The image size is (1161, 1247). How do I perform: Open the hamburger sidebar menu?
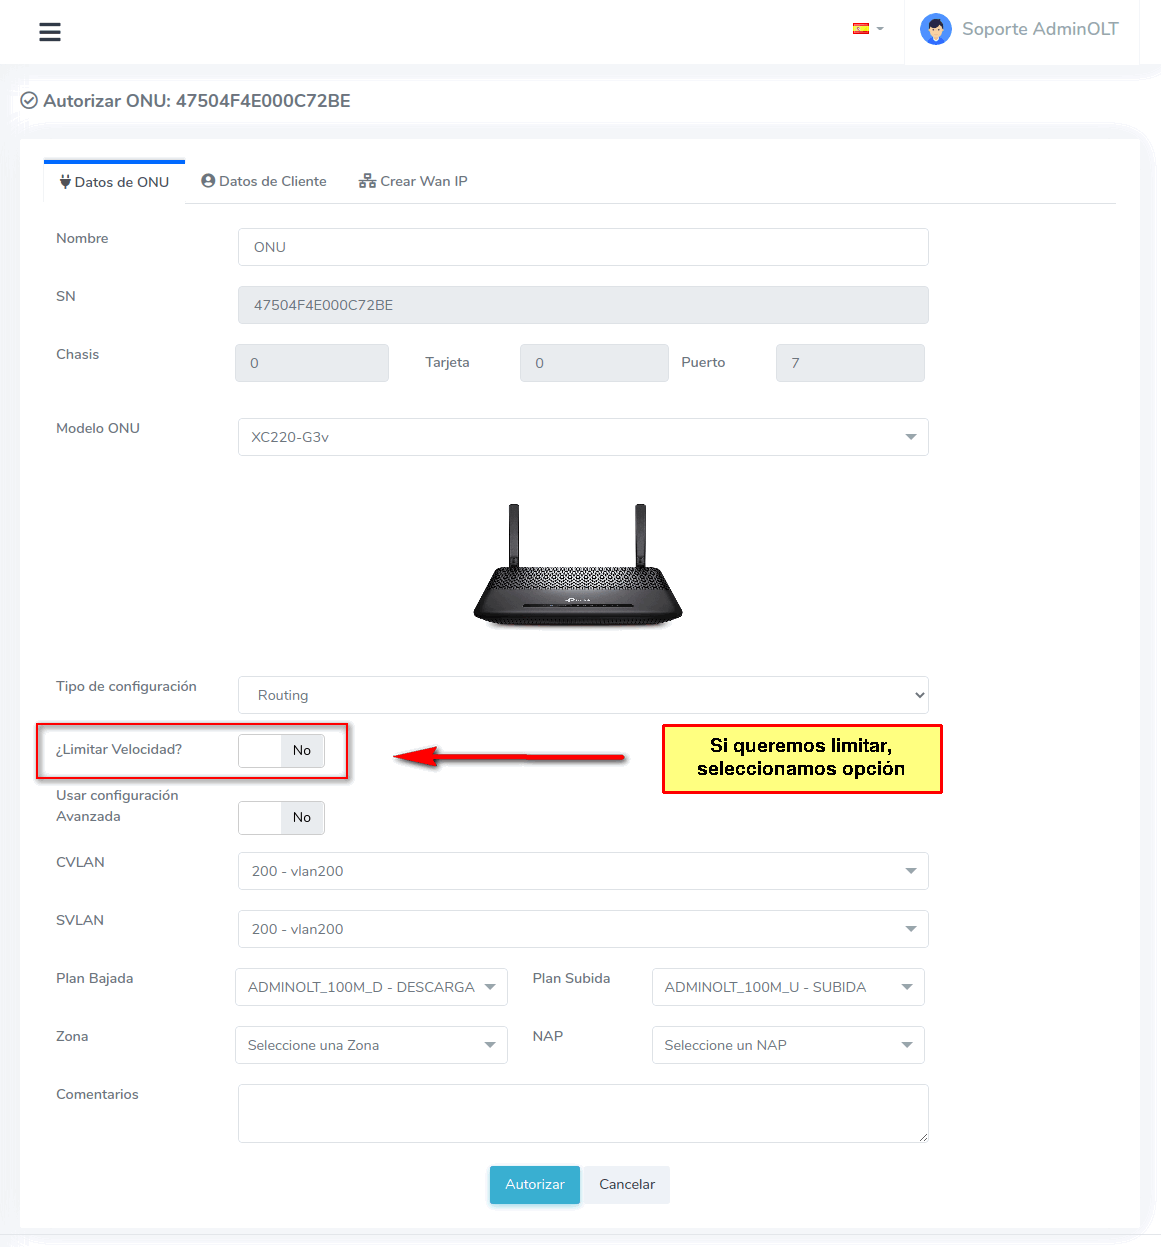50,32
